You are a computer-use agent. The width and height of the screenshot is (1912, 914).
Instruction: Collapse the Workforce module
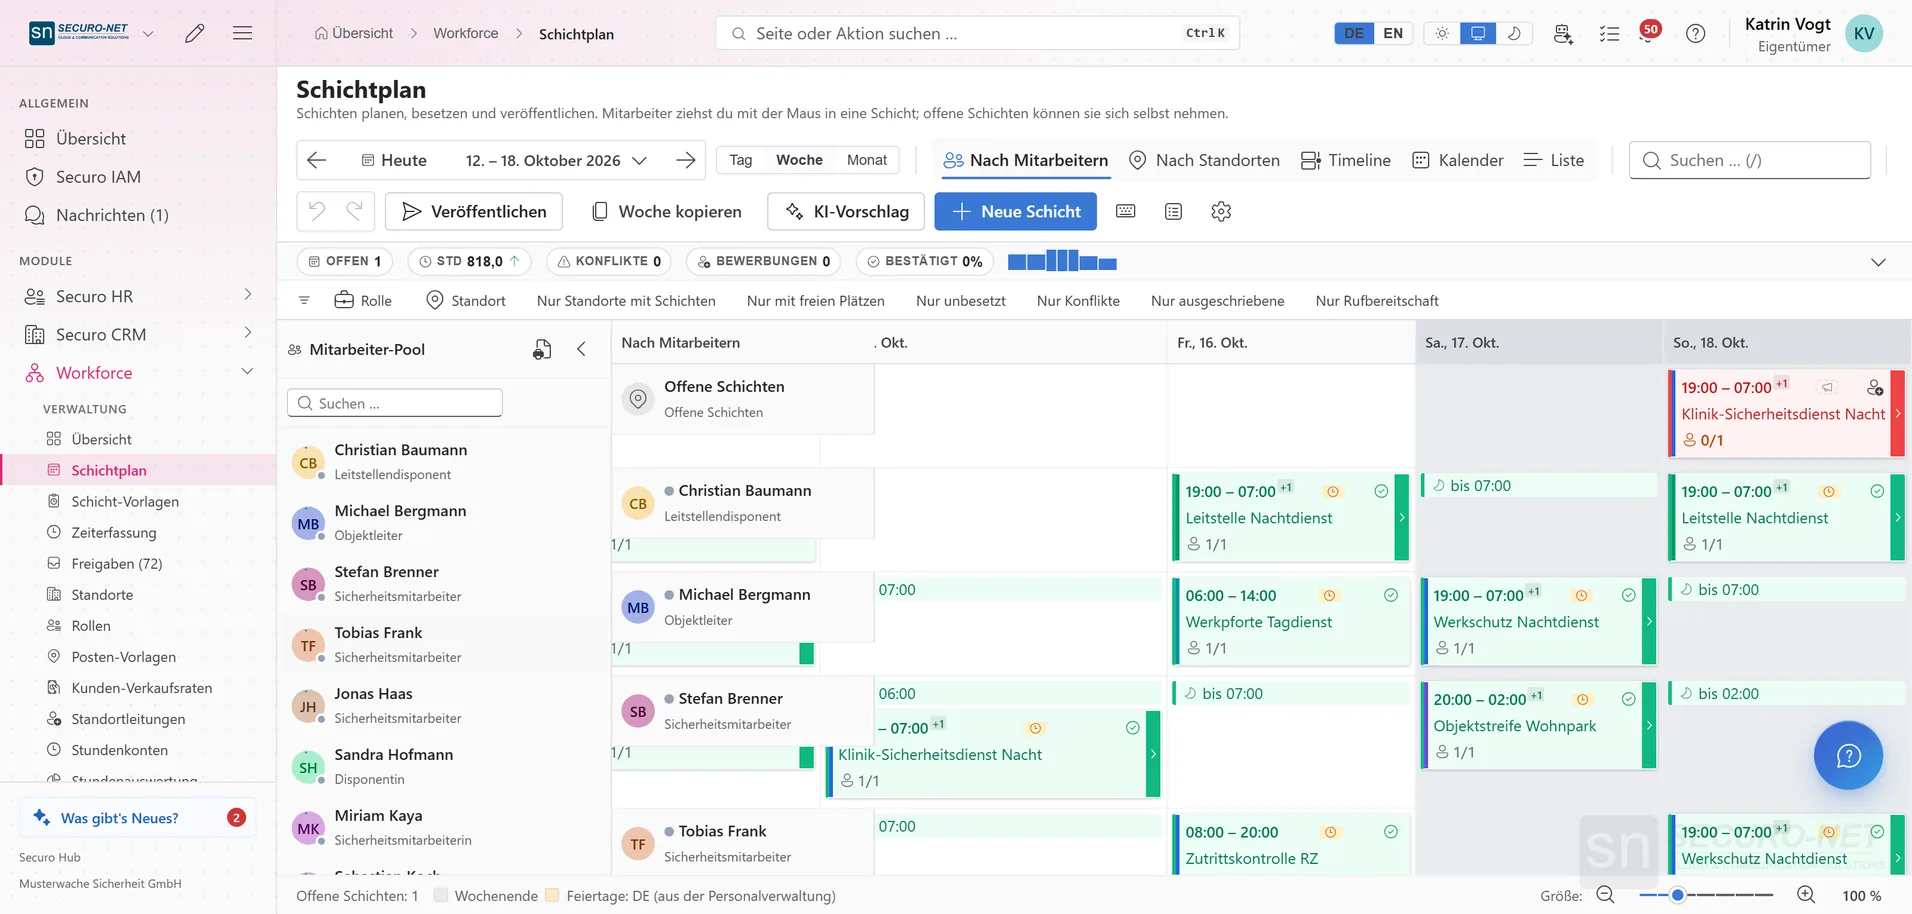click(248, 371)
